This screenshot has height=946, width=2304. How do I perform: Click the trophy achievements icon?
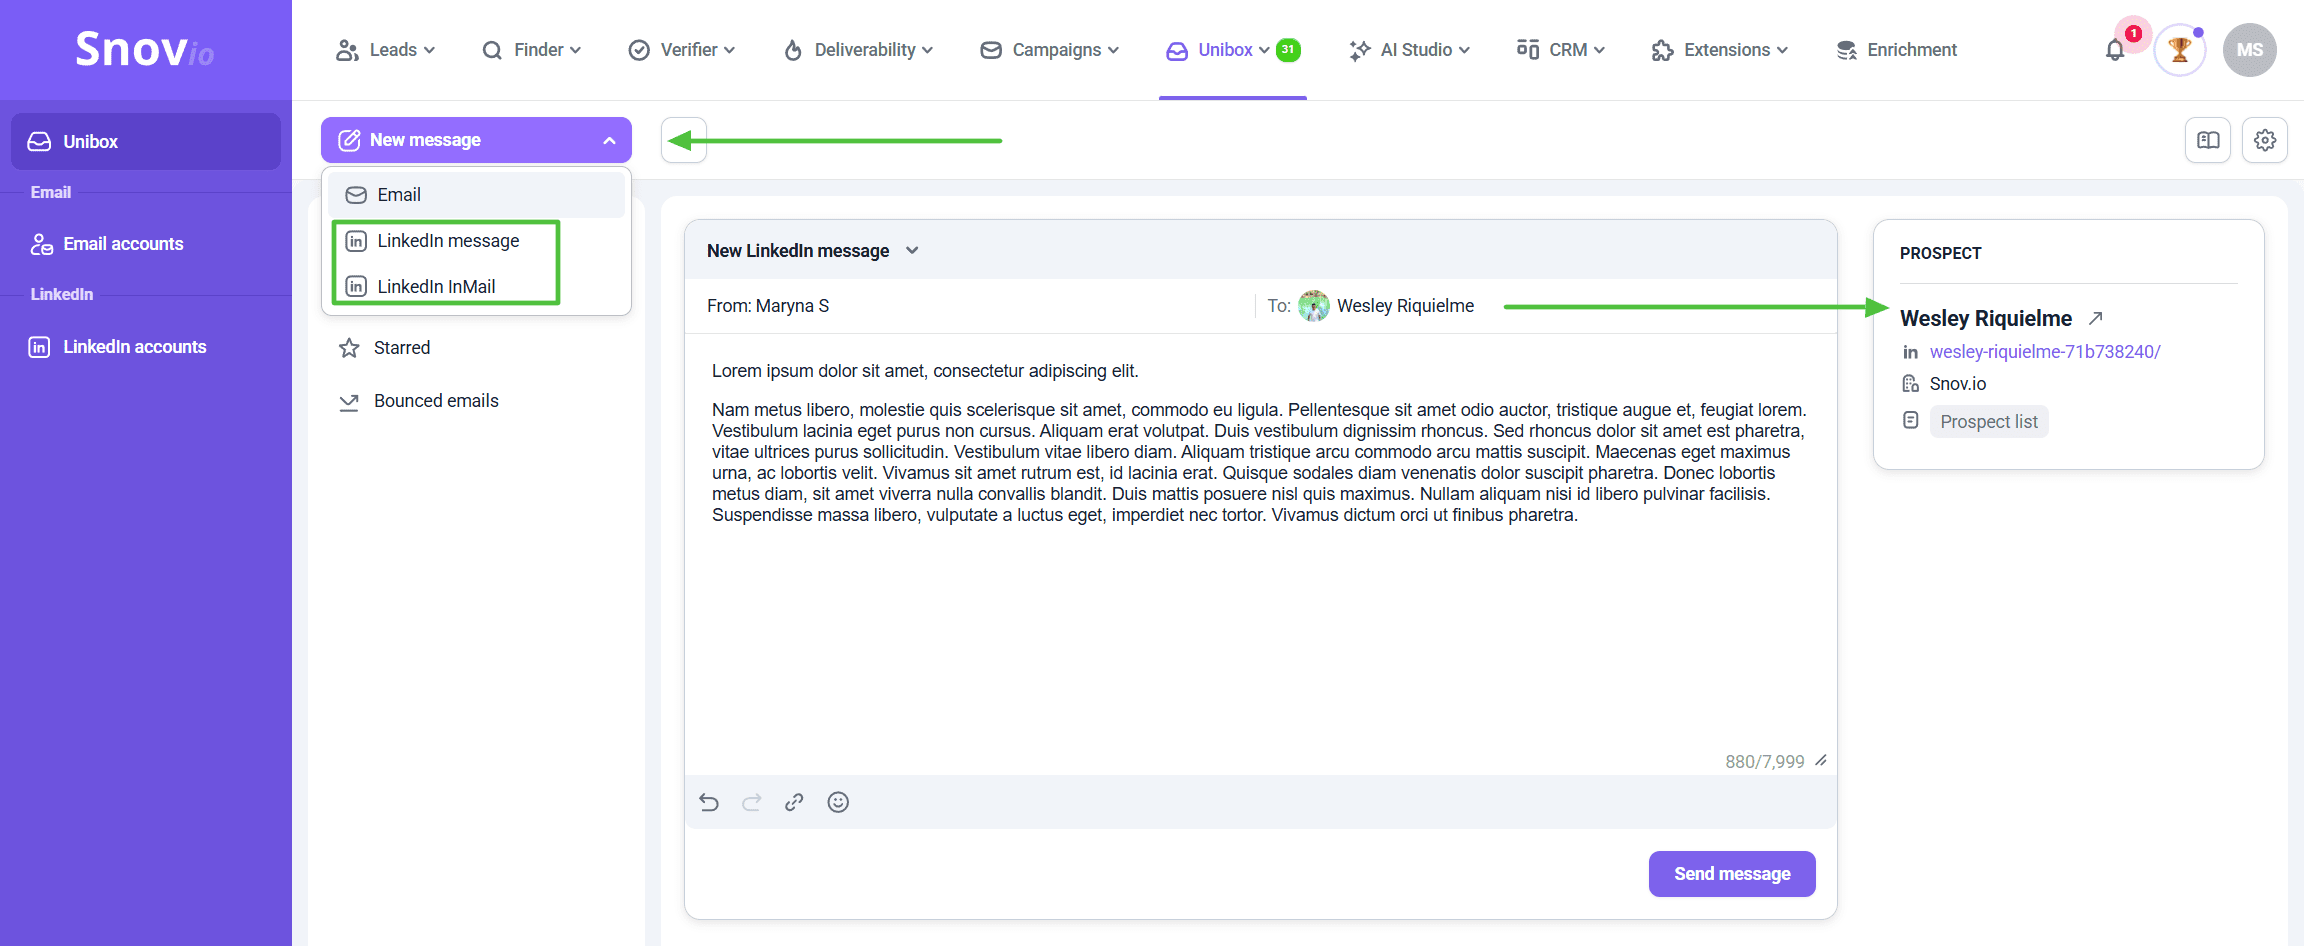(2179, 50)
